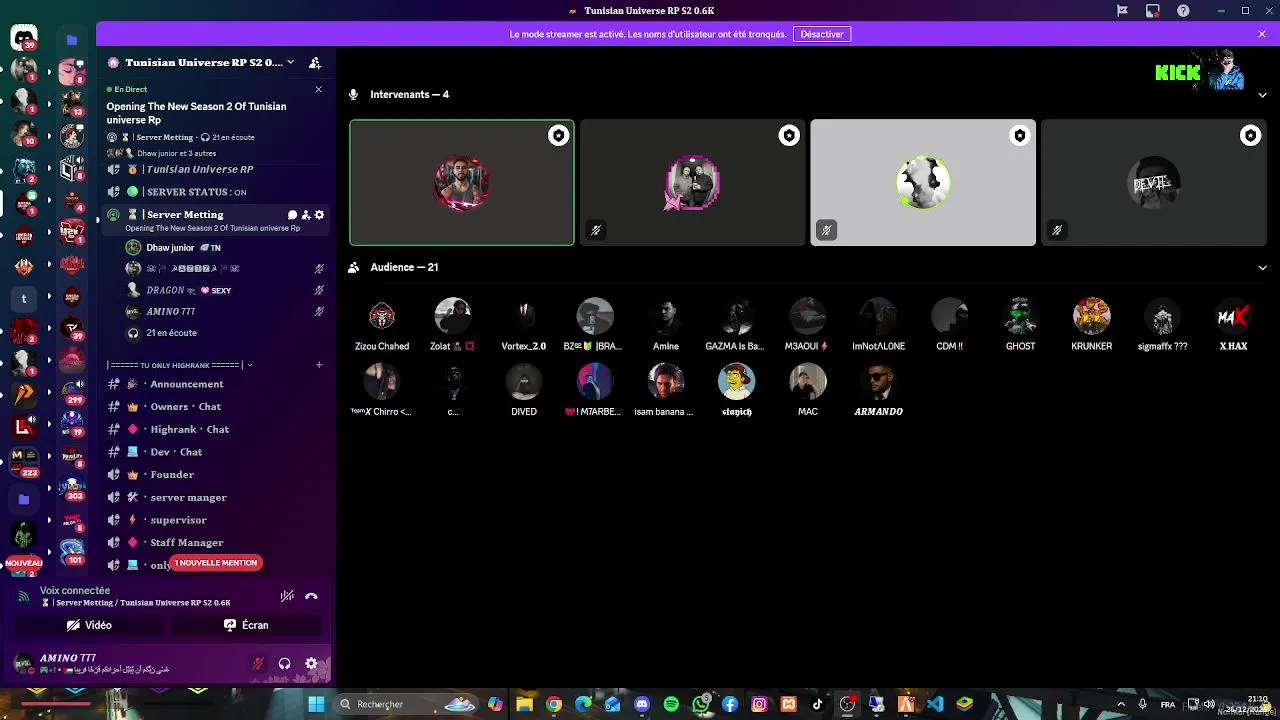Open Visual Studio Code from taskbar
1280x720 pixels.
point(935,704)
